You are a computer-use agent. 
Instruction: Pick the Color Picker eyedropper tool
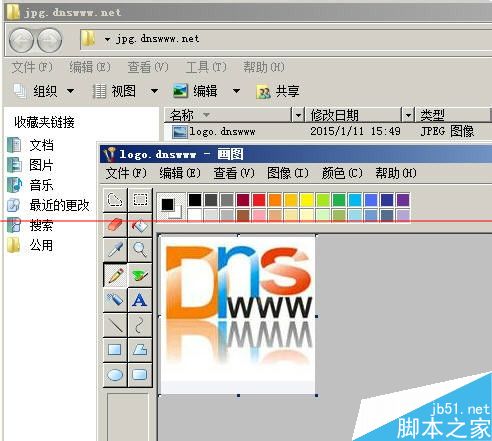coord(115,250)
